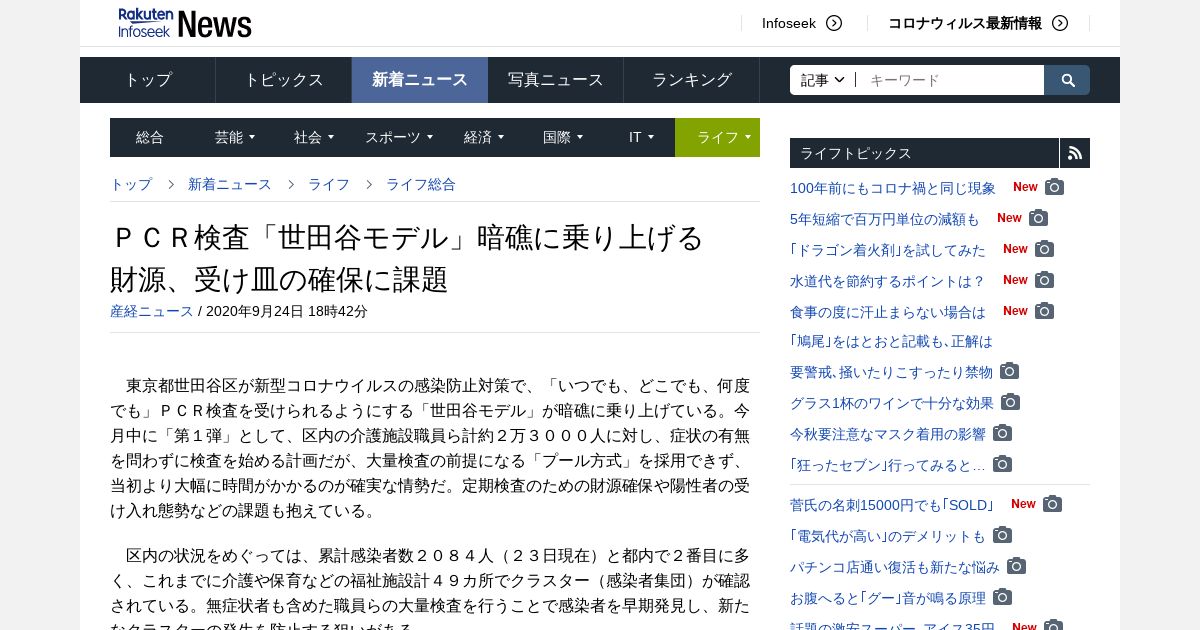The width and height of the screenshot is (1200, 630).
Task: Open the 産経ニュース source link
Action: [152, 311]
